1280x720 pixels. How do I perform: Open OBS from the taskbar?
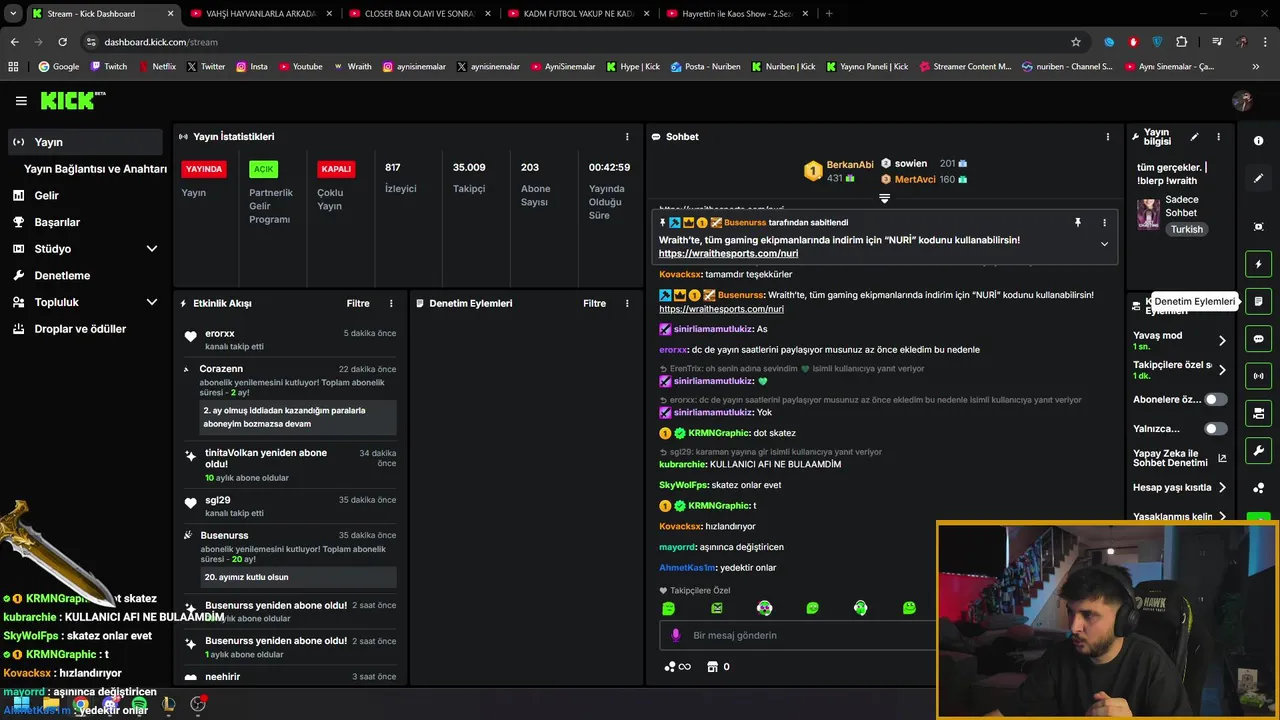[x=198, y=705]
